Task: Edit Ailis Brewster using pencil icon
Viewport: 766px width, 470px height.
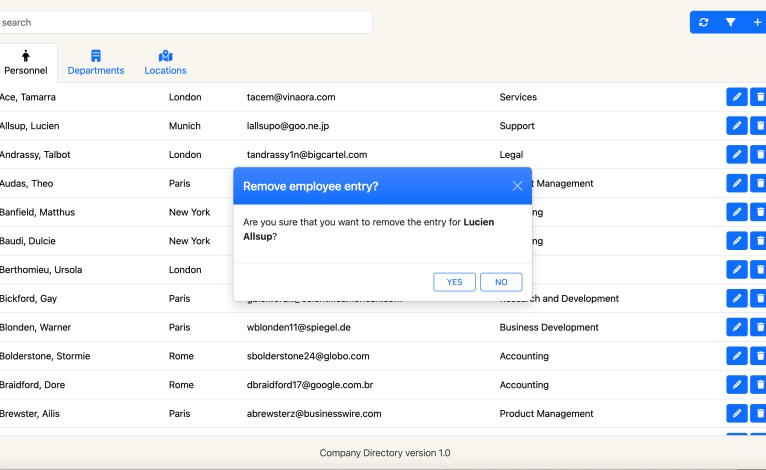Action: coord(736,414)
